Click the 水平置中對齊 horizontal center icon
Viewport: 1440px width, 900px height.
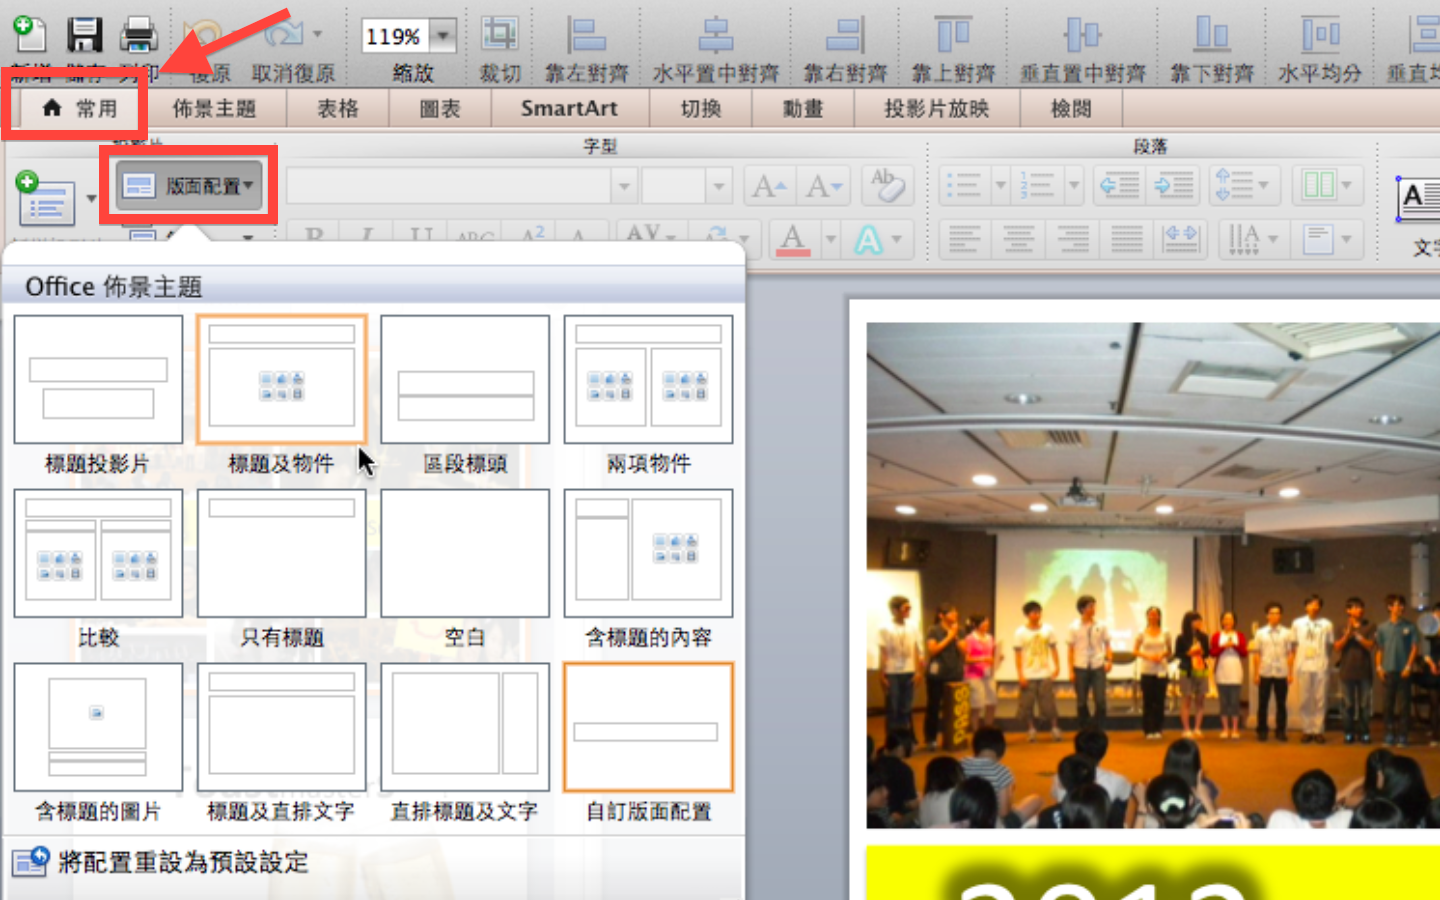[715, 35]
